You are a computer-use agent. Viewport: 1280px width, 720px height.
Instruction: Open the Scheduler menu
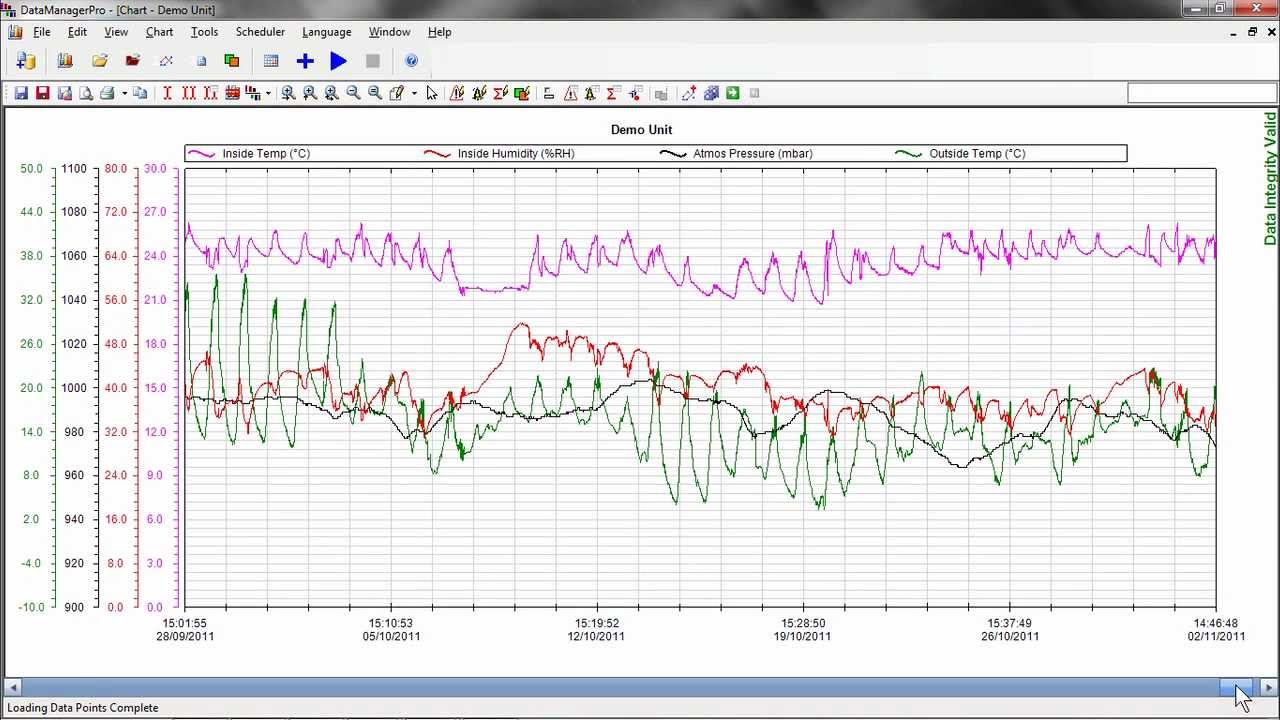(260, 32)
